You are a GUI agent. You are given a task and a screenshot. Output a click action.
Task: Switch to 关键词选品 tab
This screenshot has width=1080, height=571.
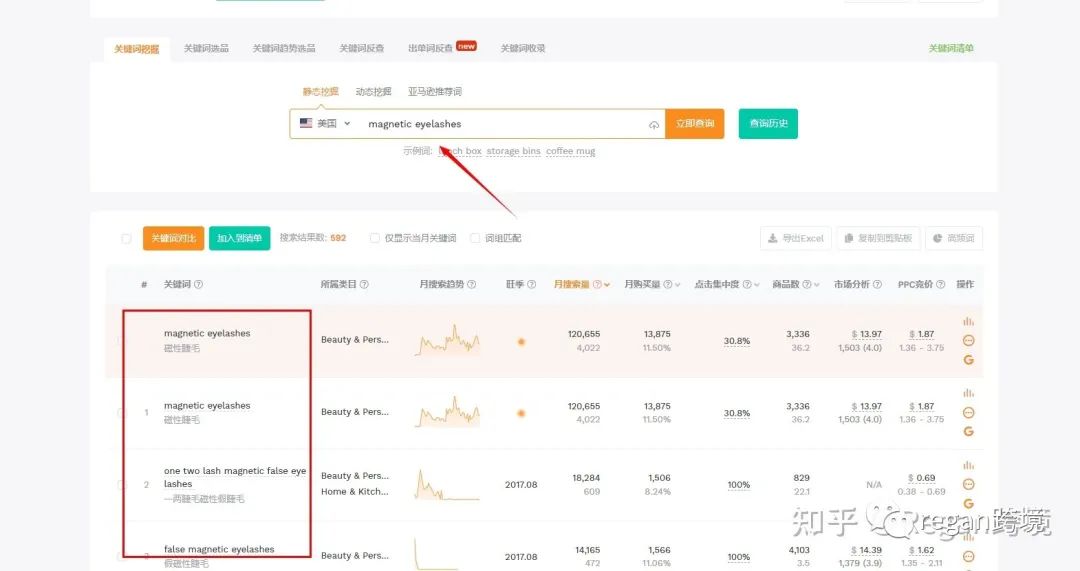[x=206, y=48]
